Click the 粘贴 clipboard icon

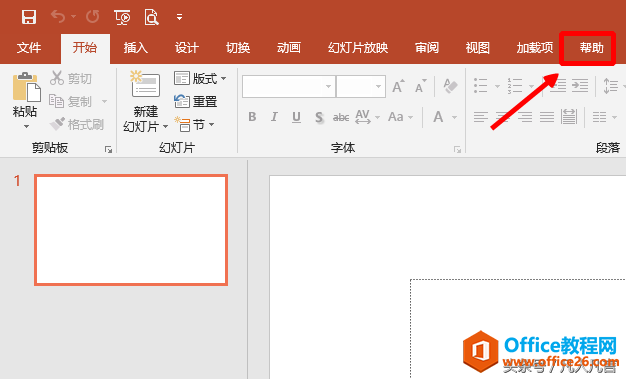coord(26,87)
